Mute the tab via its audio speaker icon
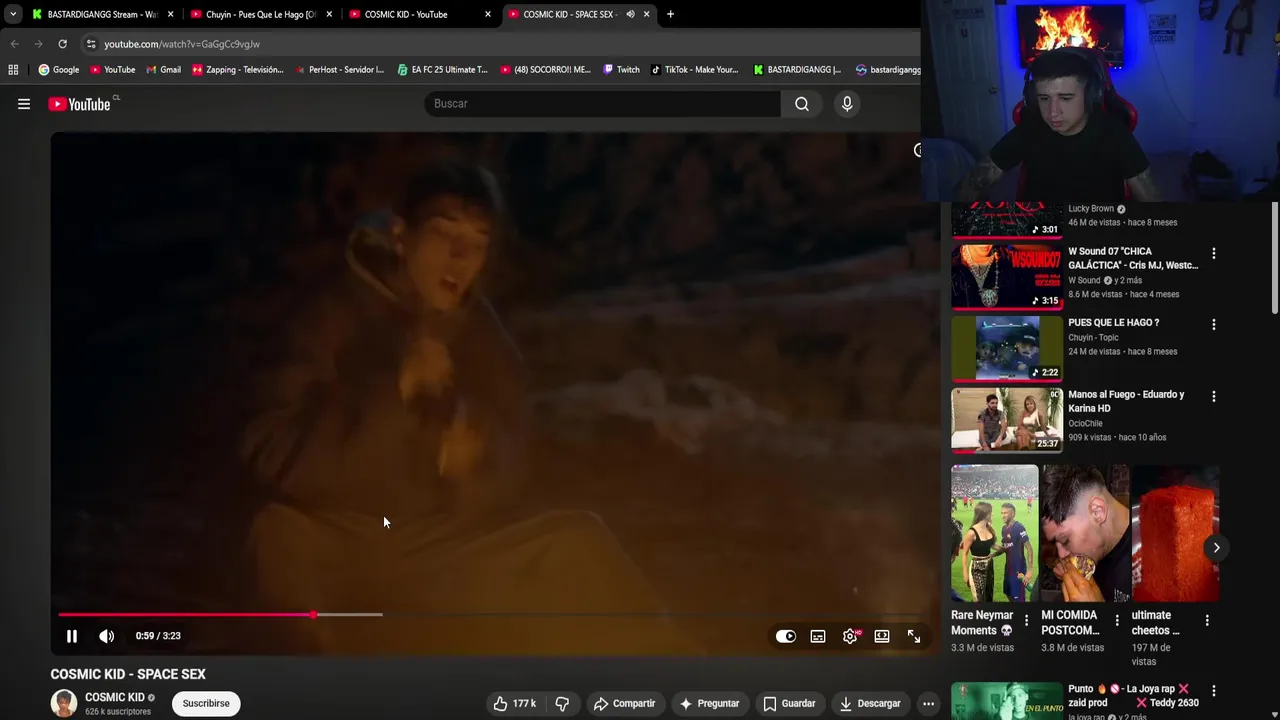This screenshot has height=720, width=1280. tap(630, 15)
